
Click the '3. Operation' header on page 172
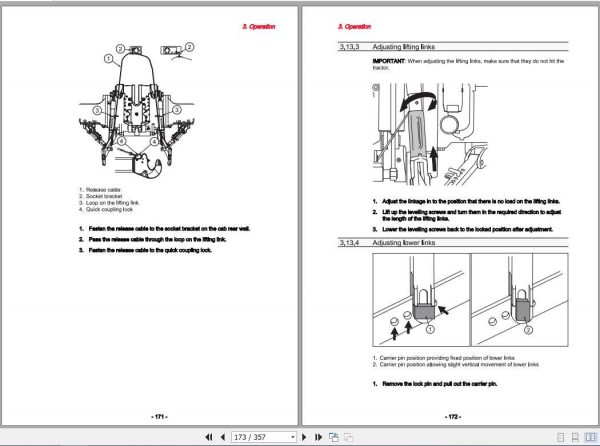354,26
